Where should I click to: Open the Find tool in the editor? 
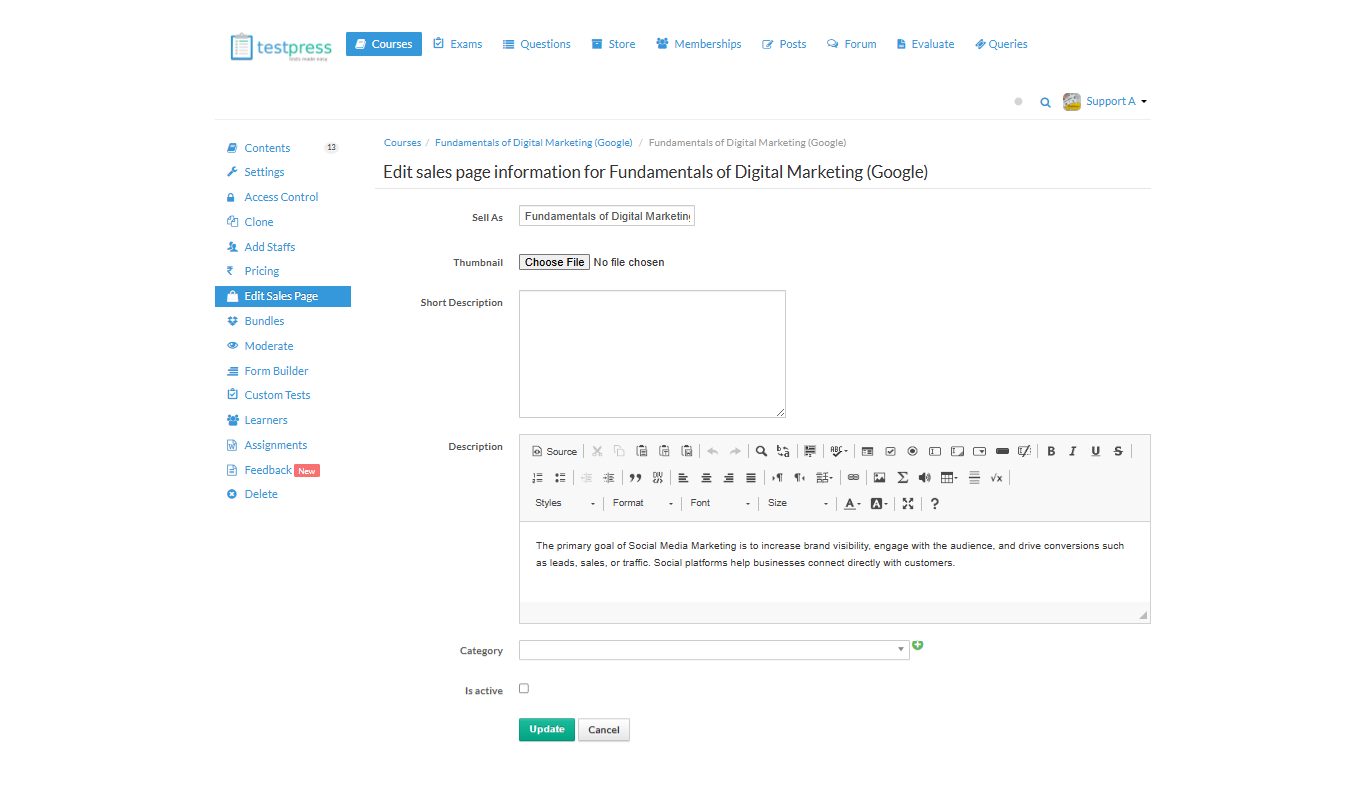(761, 451)
